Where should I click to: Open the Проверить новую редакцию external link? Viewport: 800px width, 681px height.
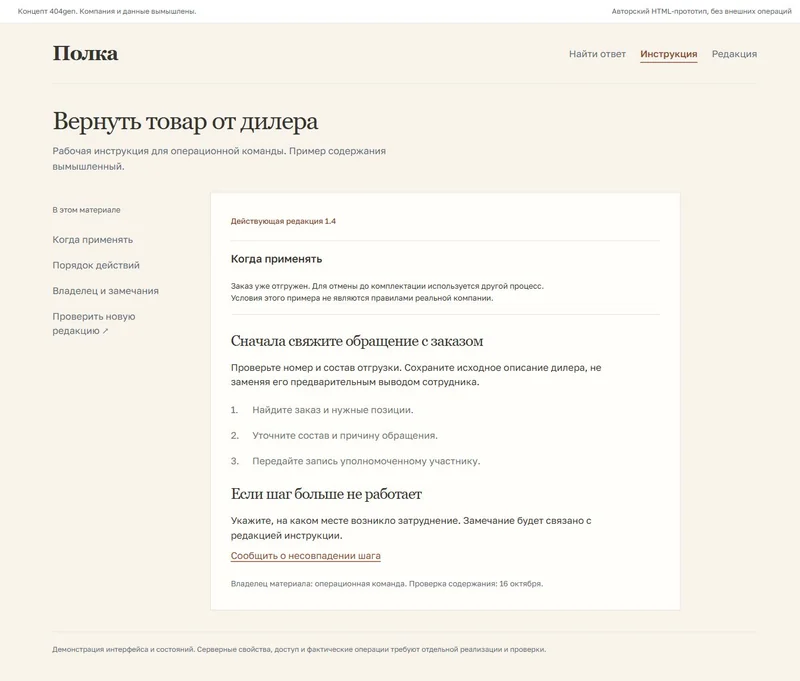[x=93, y=323]
